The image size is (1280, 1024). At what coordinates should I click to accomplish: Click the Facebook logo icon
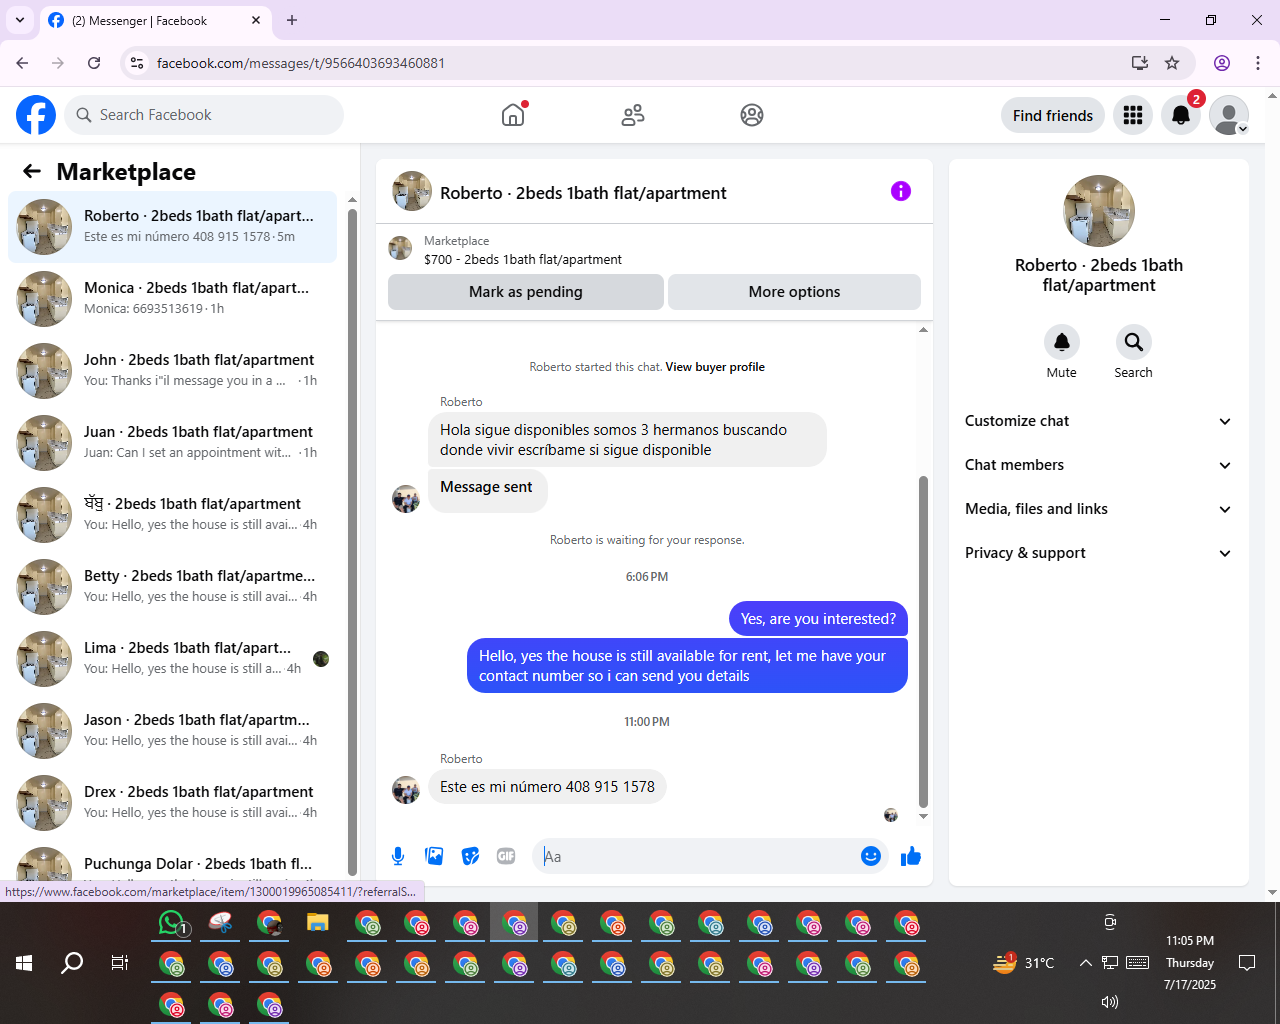36,115
